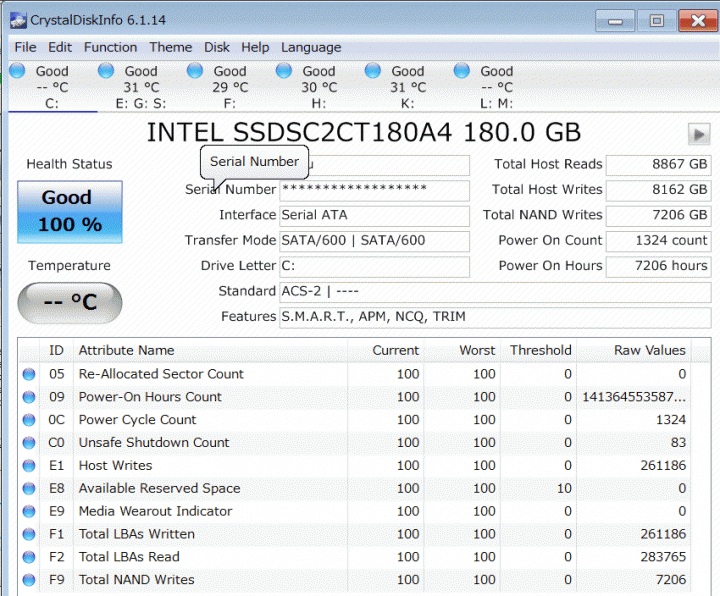
Task: Click the 31 °C temperature under K: drive
Action: 408,87
